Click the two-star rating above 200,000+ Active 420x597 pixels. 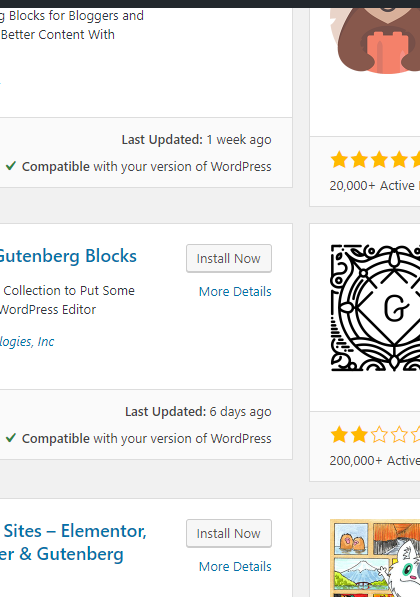375,434
